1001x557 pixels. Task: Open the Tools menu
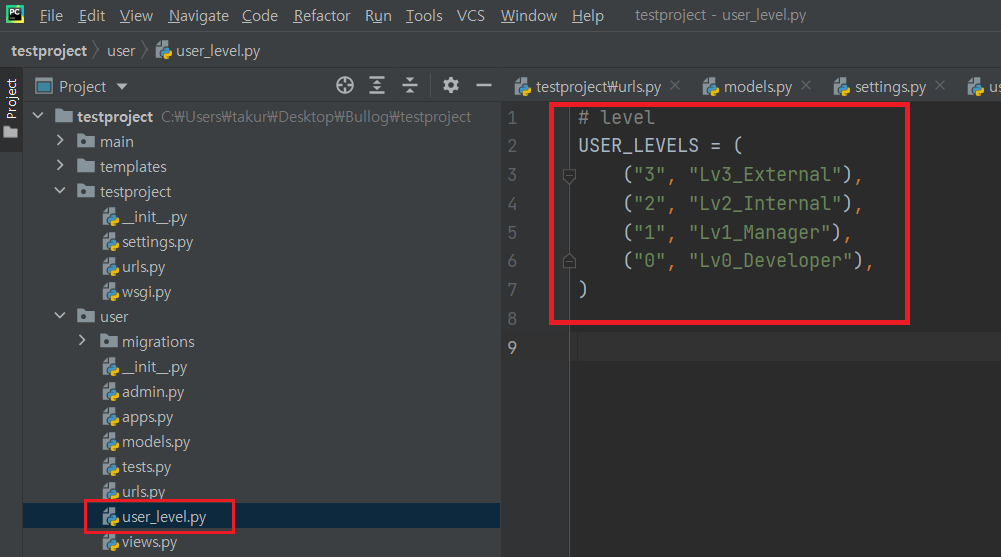424,15
